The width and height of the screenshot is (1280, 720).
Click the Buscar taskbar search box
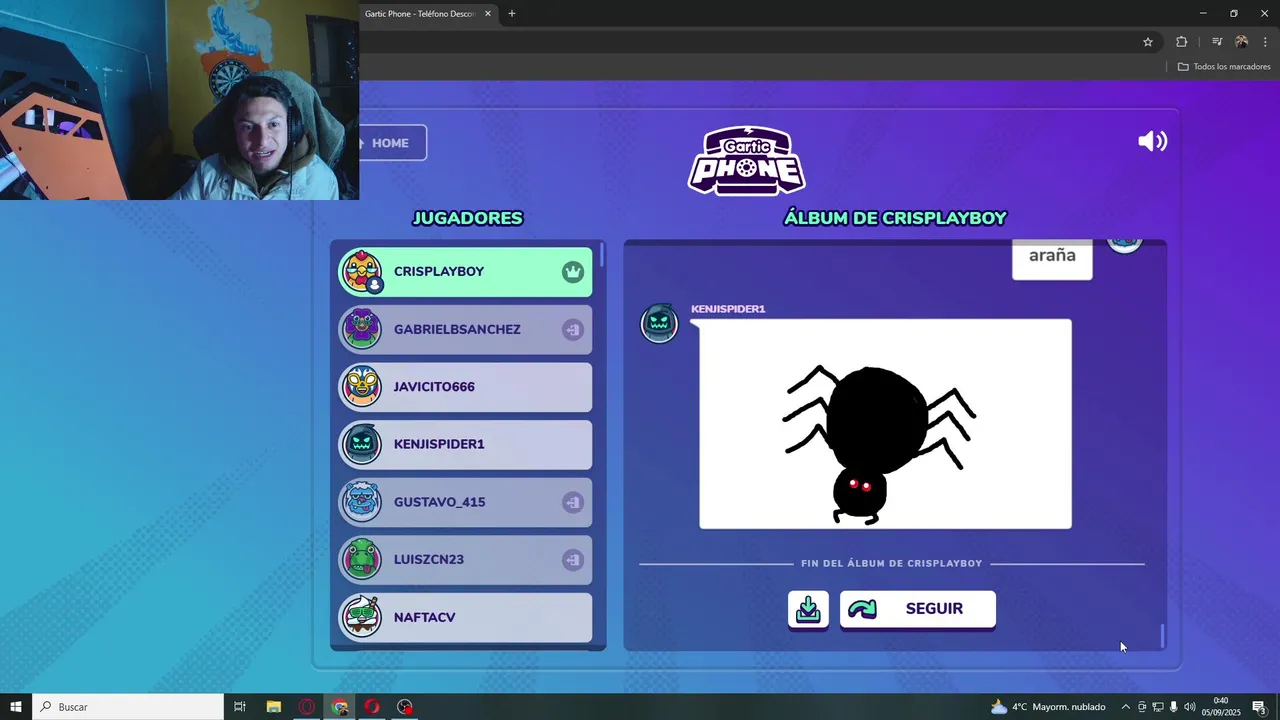tap(128, 707)
